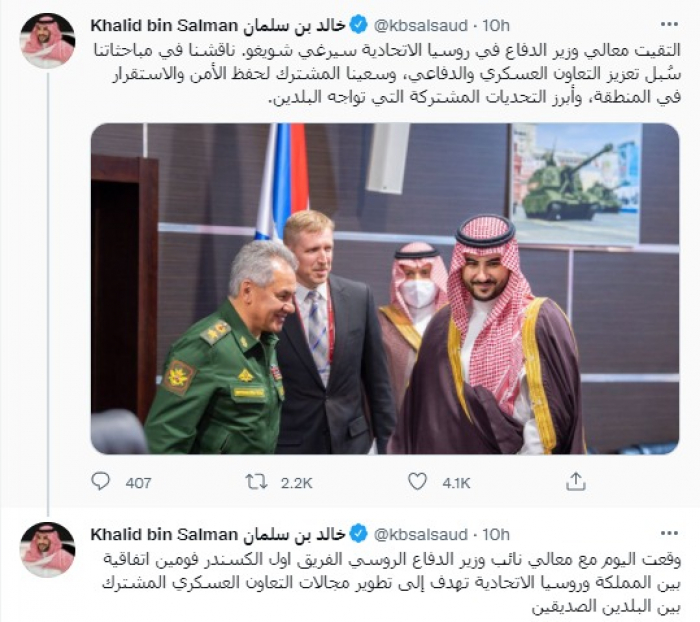
Task: Retweet the tweet with the photo
Action: pos(257,482)
